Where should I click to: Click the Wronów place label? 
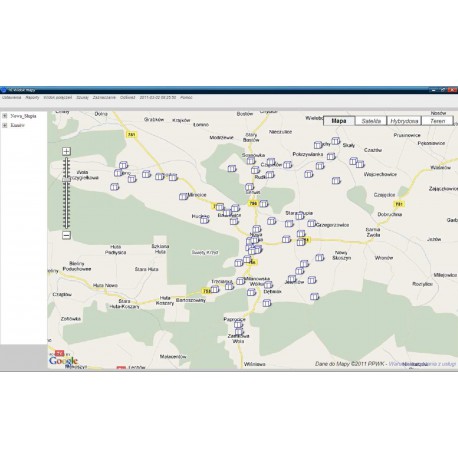pyautogui.click(x=384, y=258)
